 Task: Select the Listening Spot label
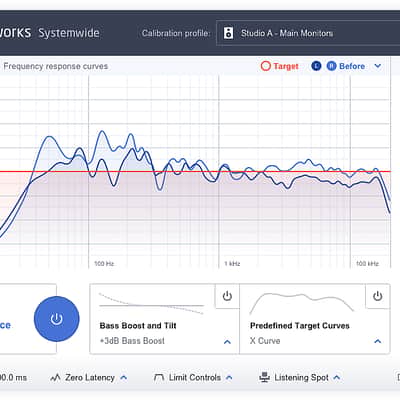301,378
